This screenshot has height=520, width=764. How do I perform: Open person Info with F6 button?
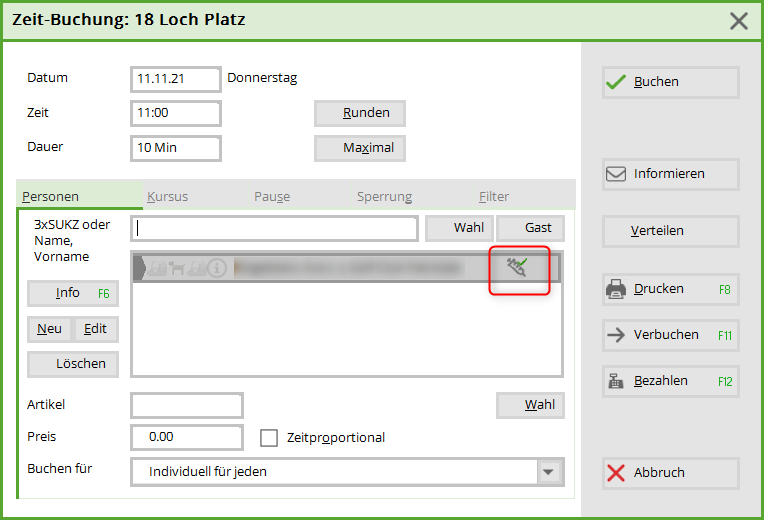tap(73, 293)
